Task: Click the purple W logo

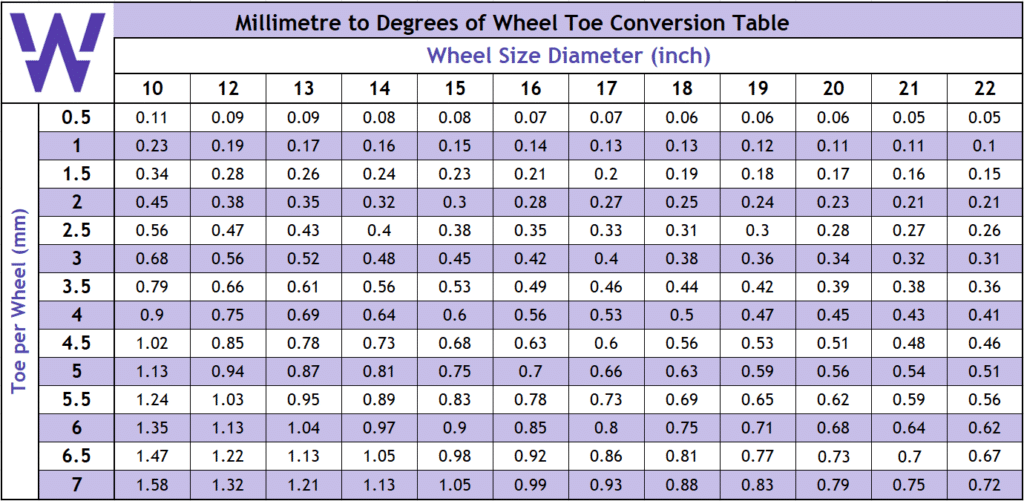Action: [59, 50]
